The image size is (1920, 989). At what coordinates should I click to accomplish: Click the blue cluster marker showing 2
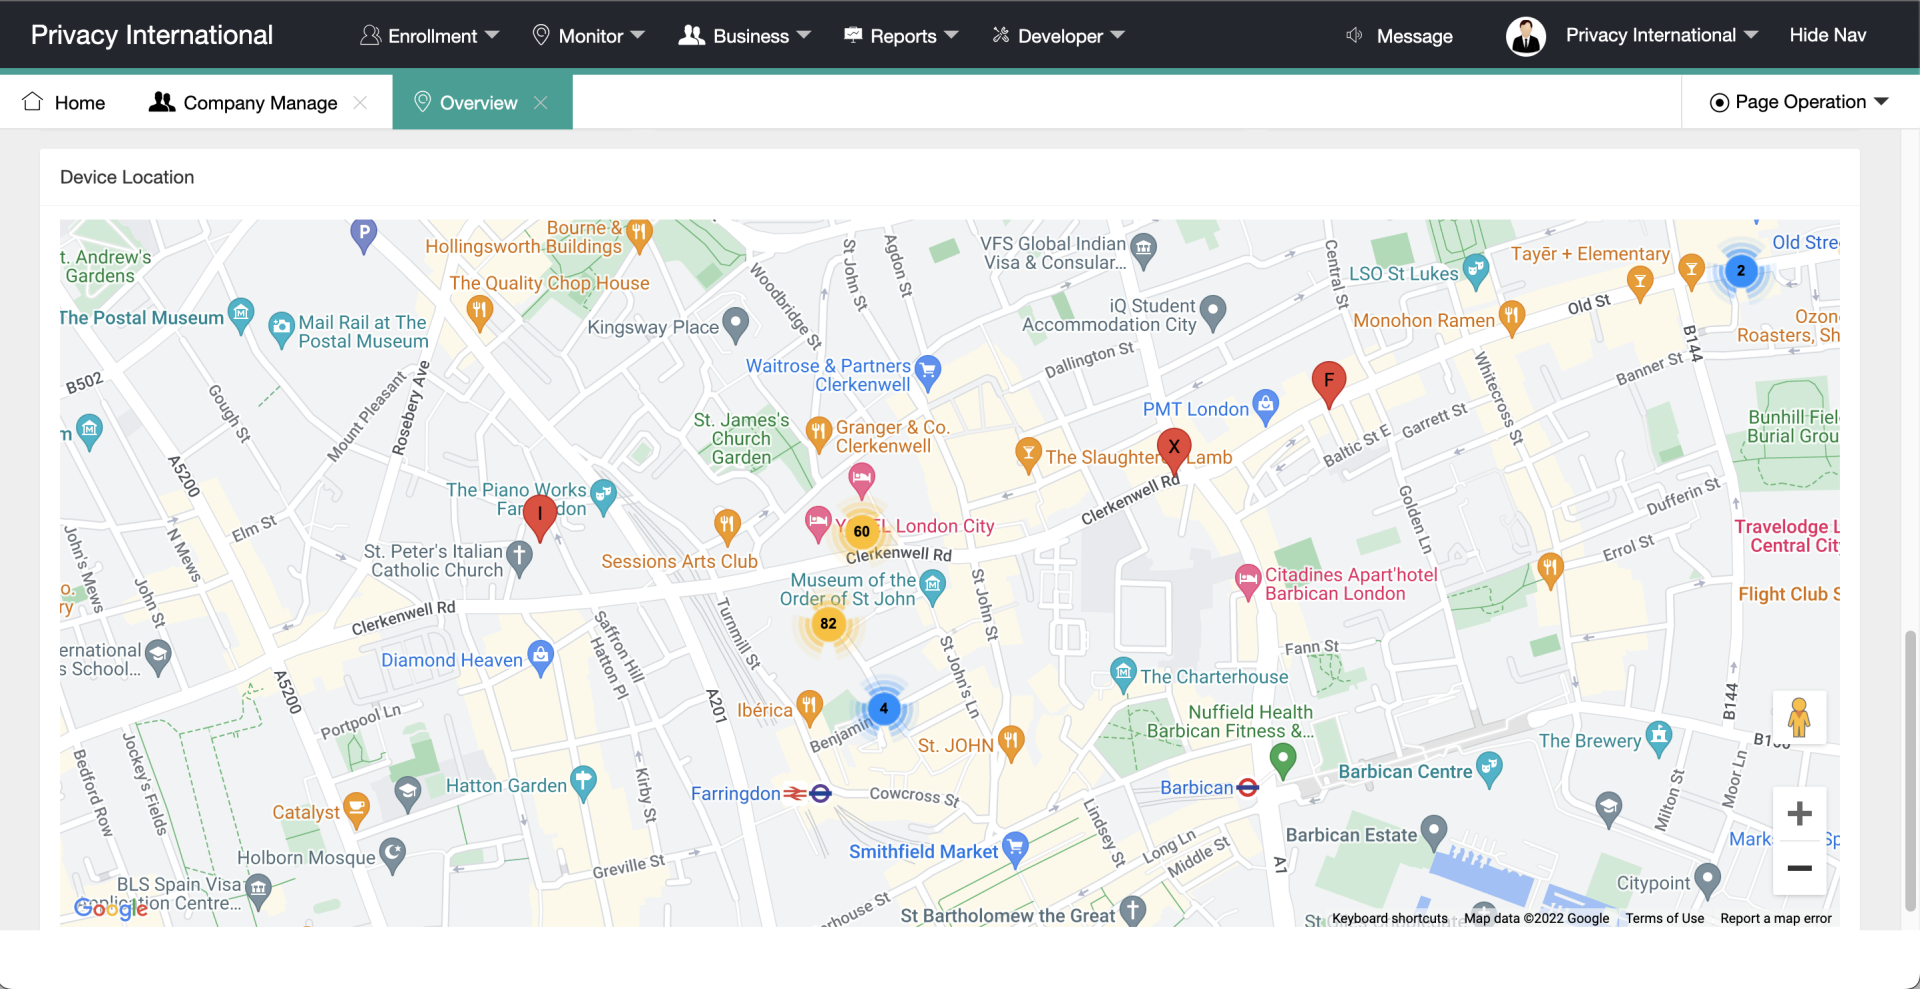click(x=1741, y=271)
